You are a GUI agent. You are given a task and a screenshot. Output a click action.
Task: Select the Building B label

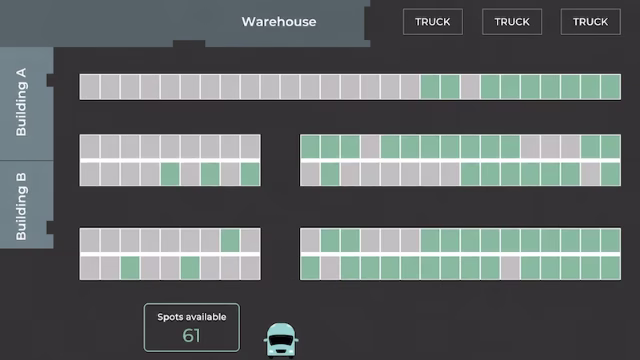[21, 207]
